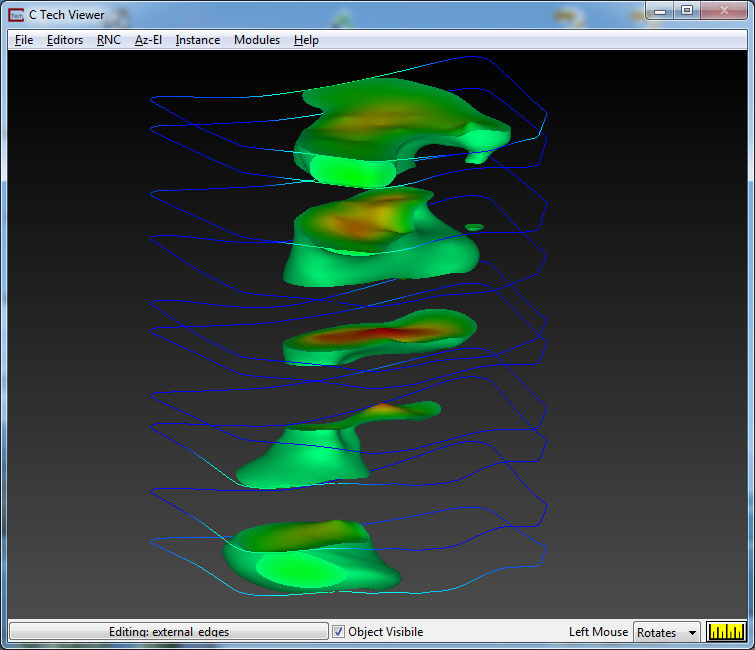Click the yellow ruler icon in status bar
Screen dimensions: 755x650
pyautogui.click(x=726, y=631)
